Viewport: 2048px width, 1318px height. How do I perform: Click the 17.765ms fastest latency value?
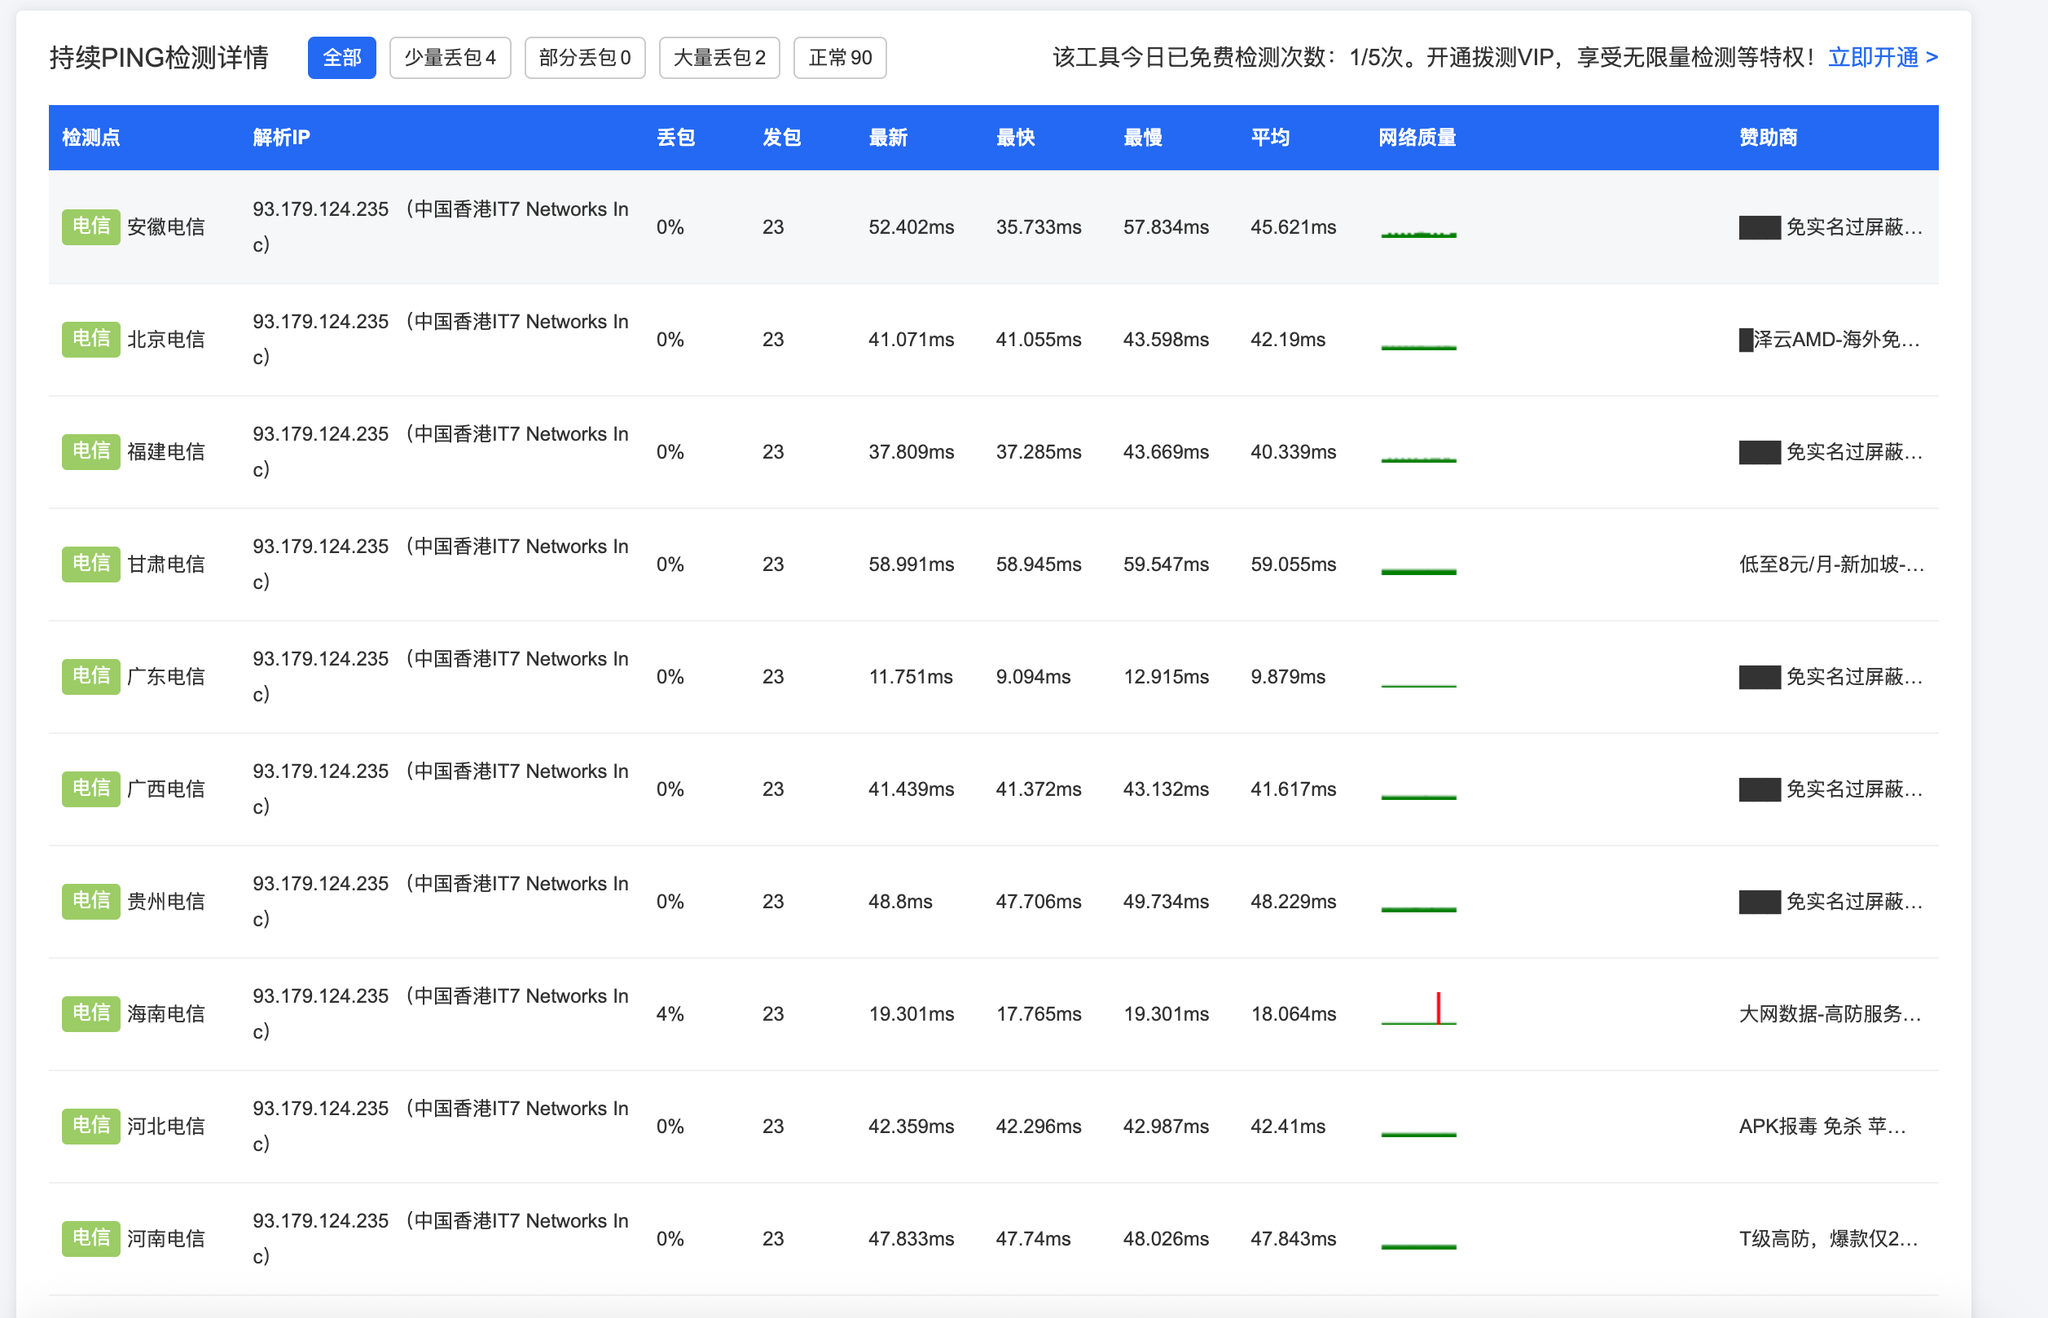tap(1039, 1014)
